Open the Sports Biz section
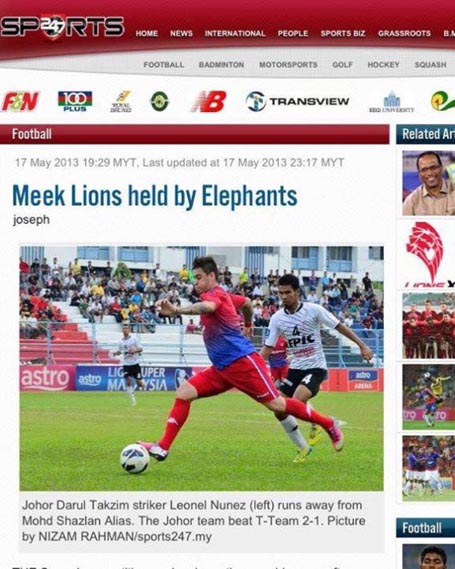455x569 pixels. [x=343, y=33]
